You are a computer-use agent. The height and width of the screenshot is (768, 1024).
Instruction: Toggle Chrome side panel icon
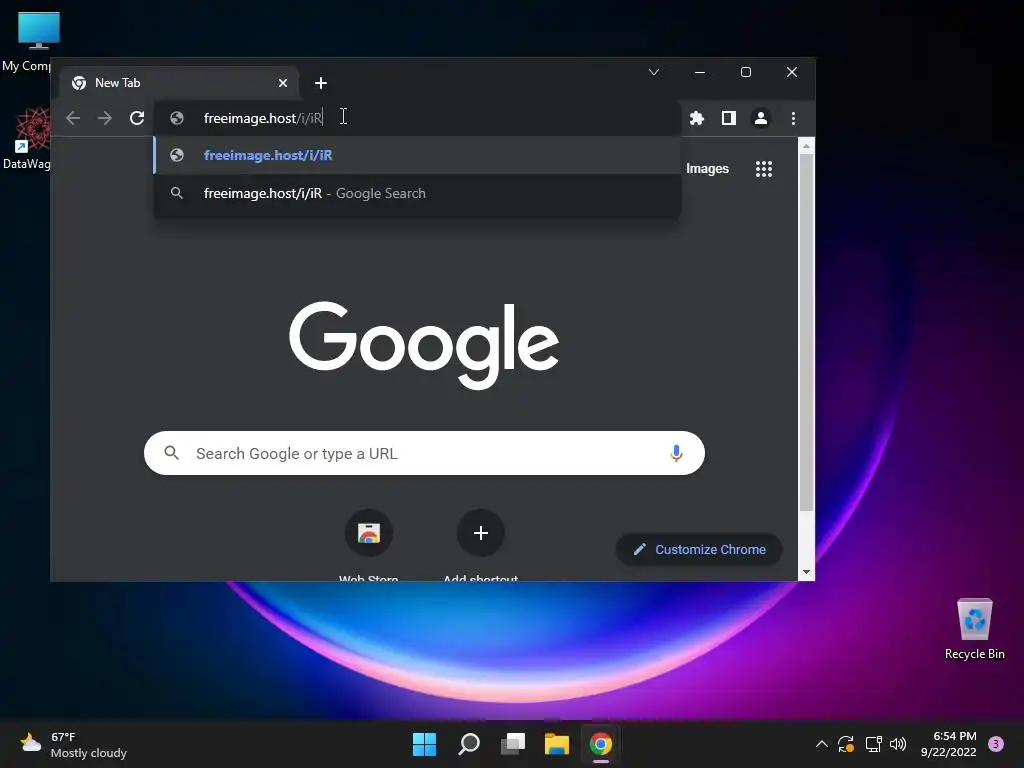point(729,118)
